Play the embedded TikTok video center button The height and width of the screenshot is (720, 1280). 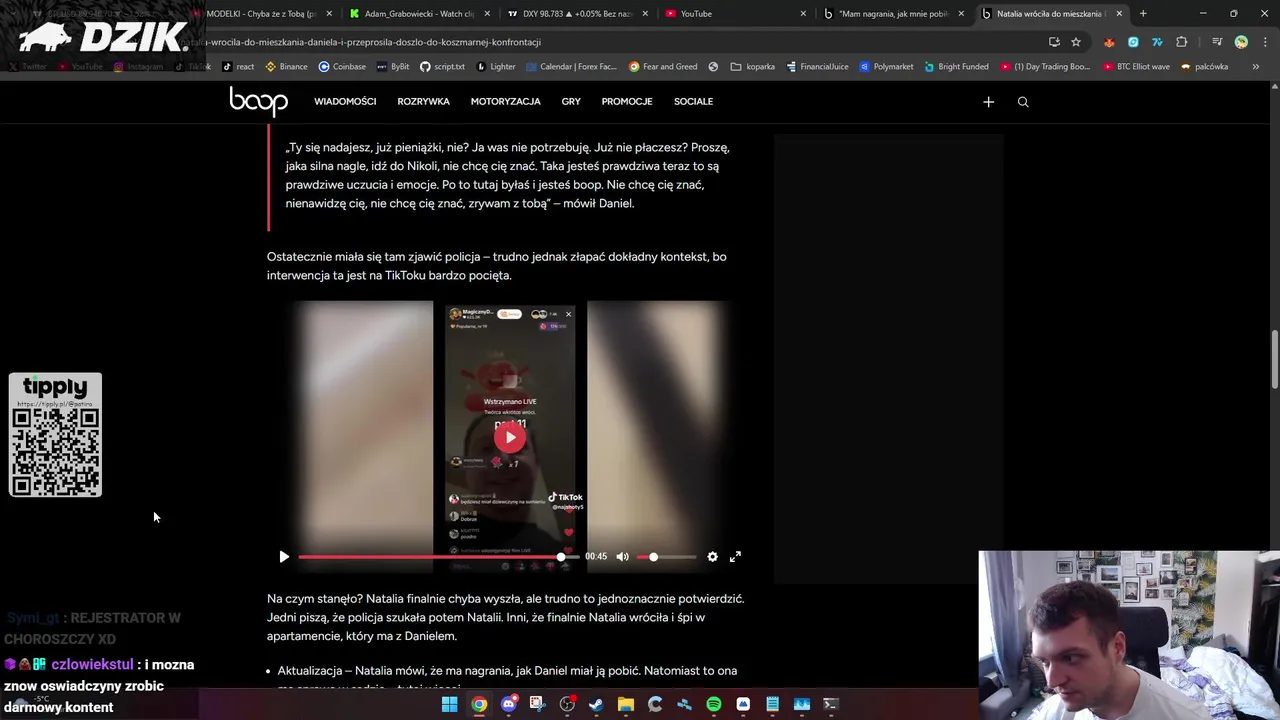pos(510,437)
